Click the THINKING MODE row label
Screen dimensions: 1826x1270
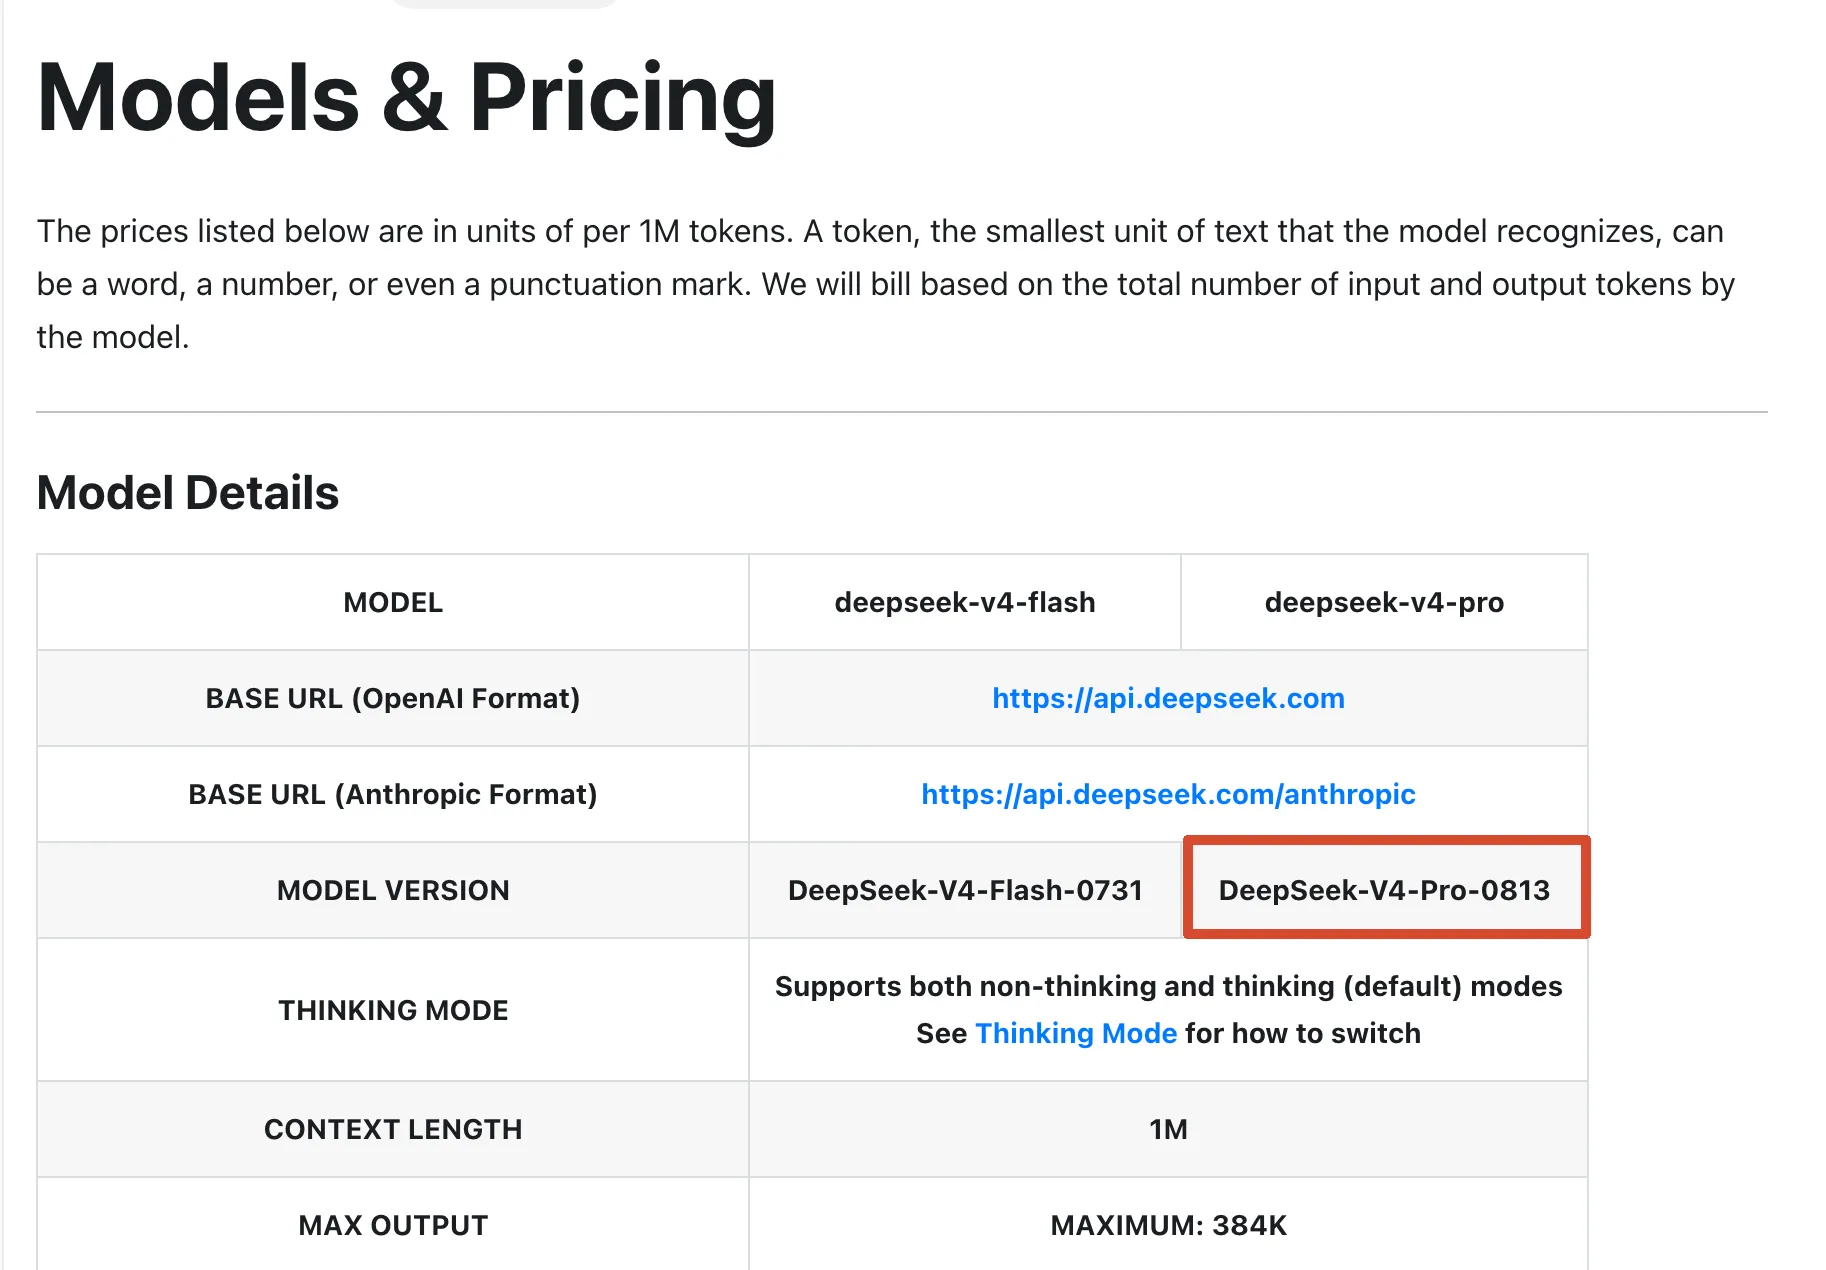[x=393, y=1010]
